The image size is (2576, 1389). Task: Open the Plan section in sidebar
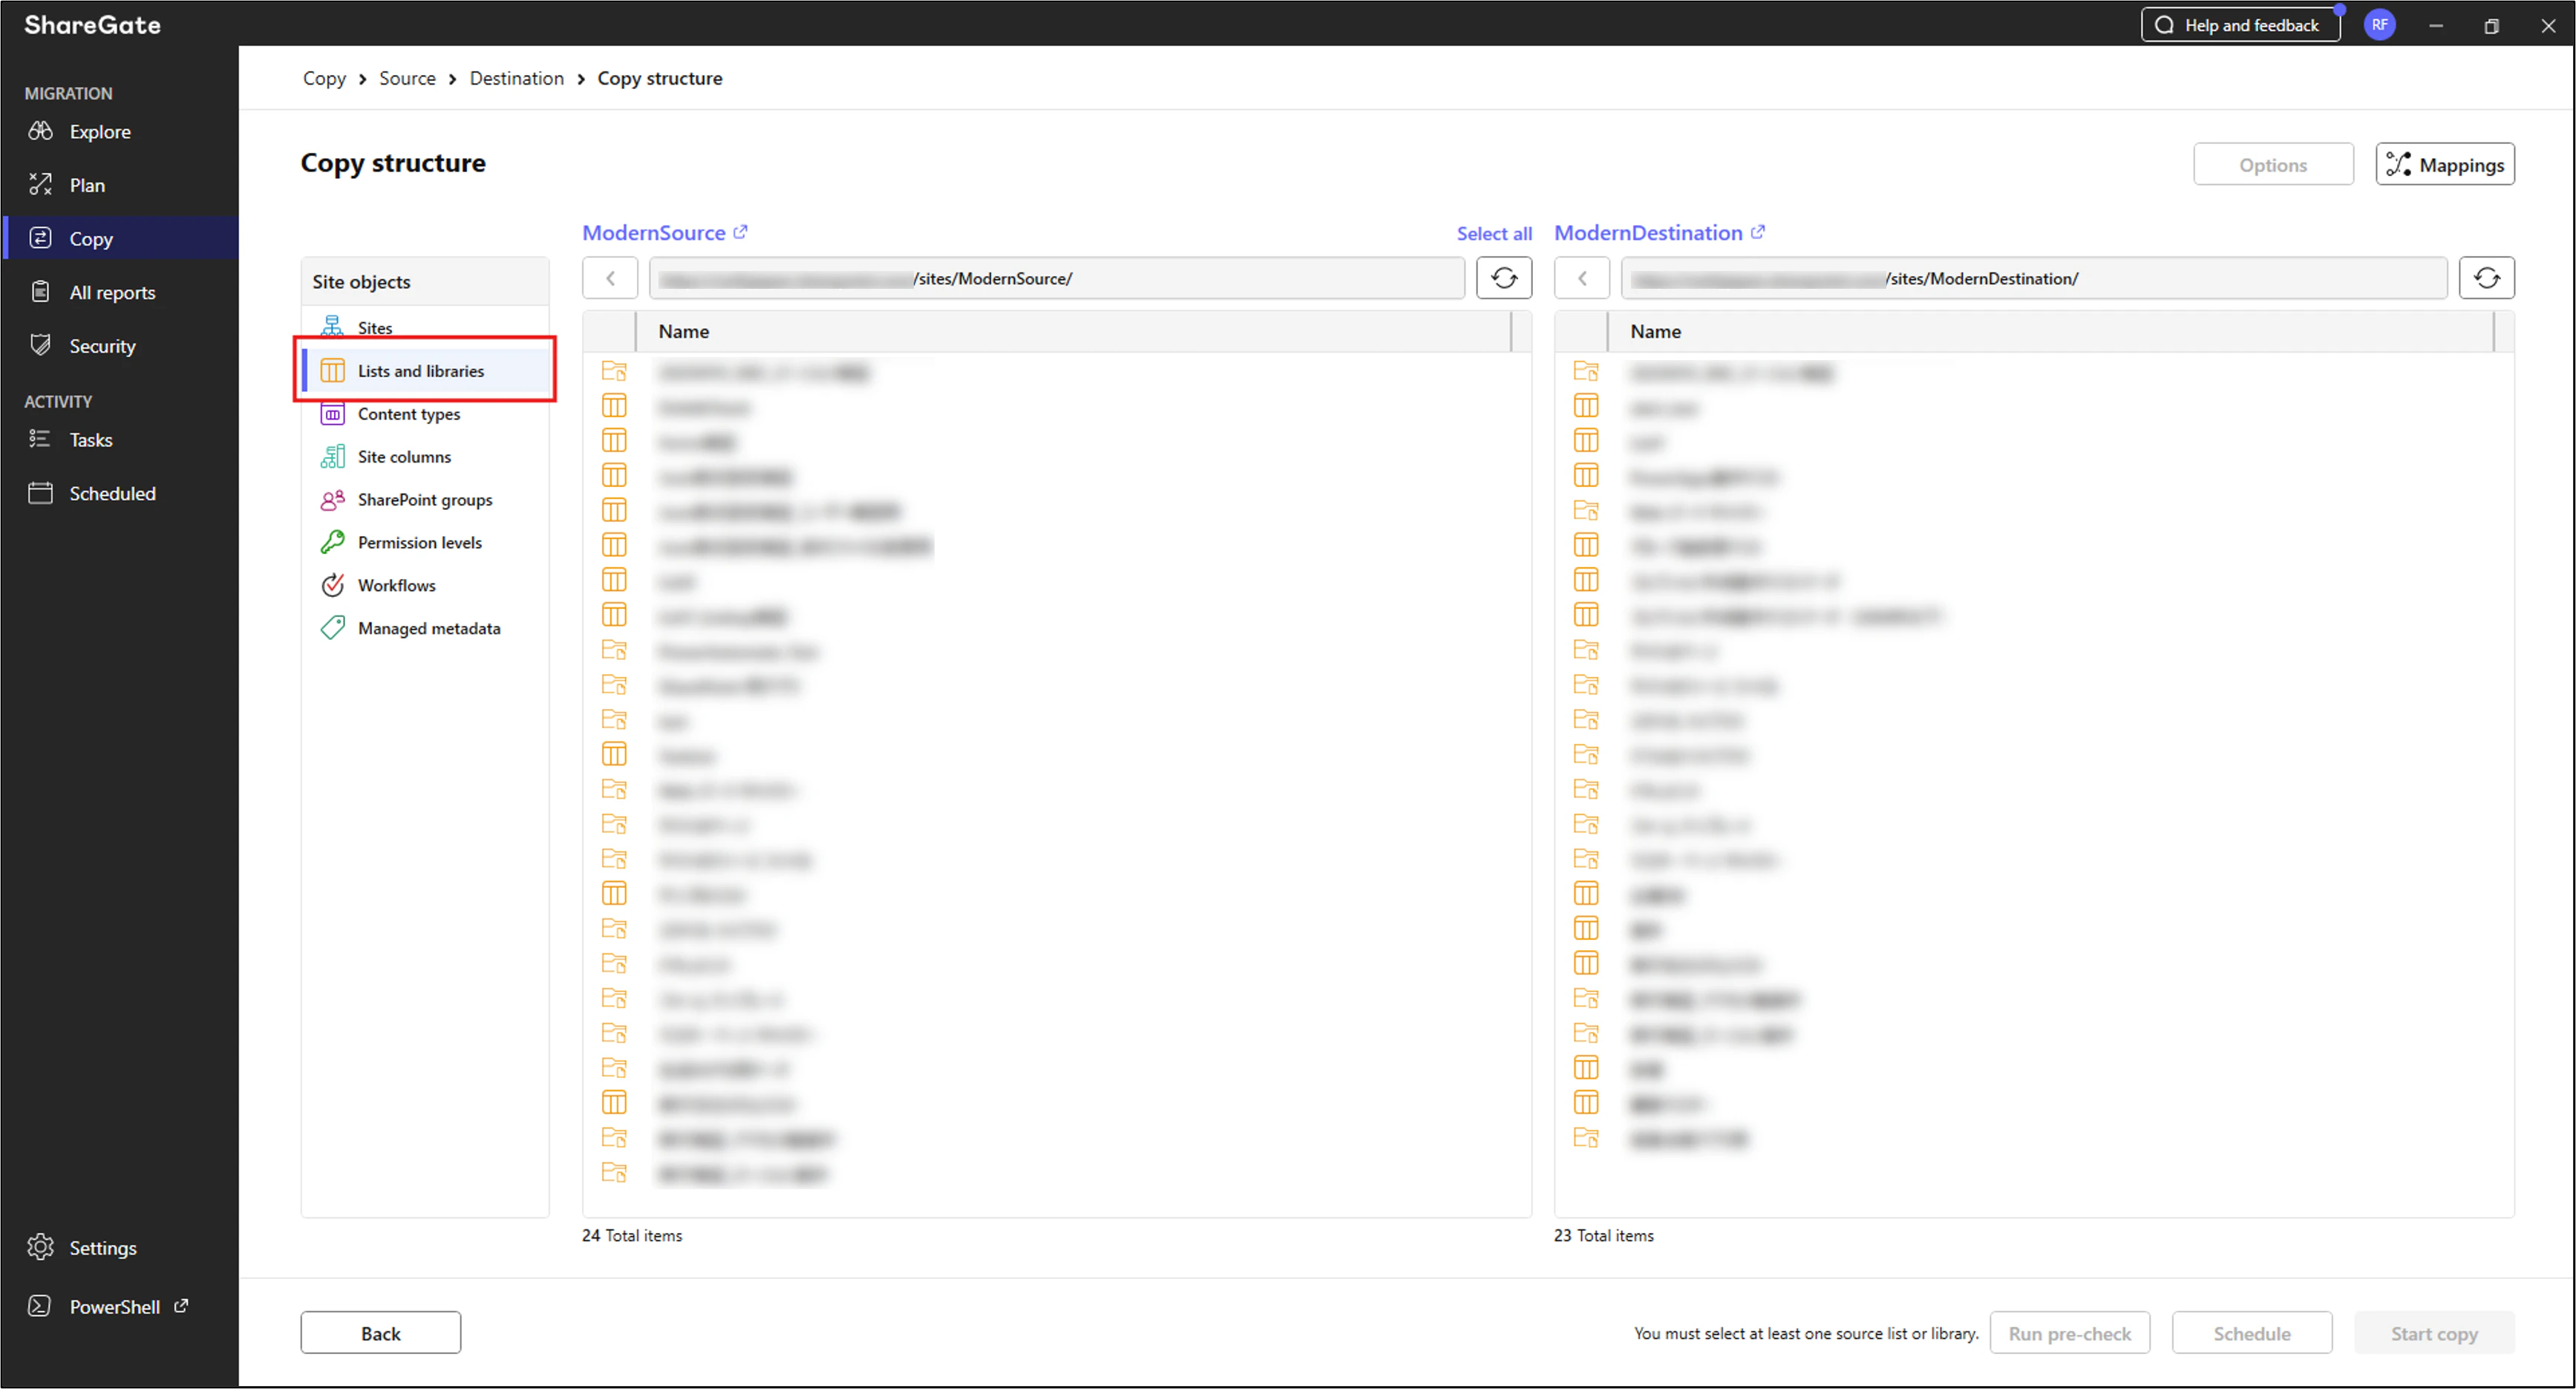click(87, 185)
